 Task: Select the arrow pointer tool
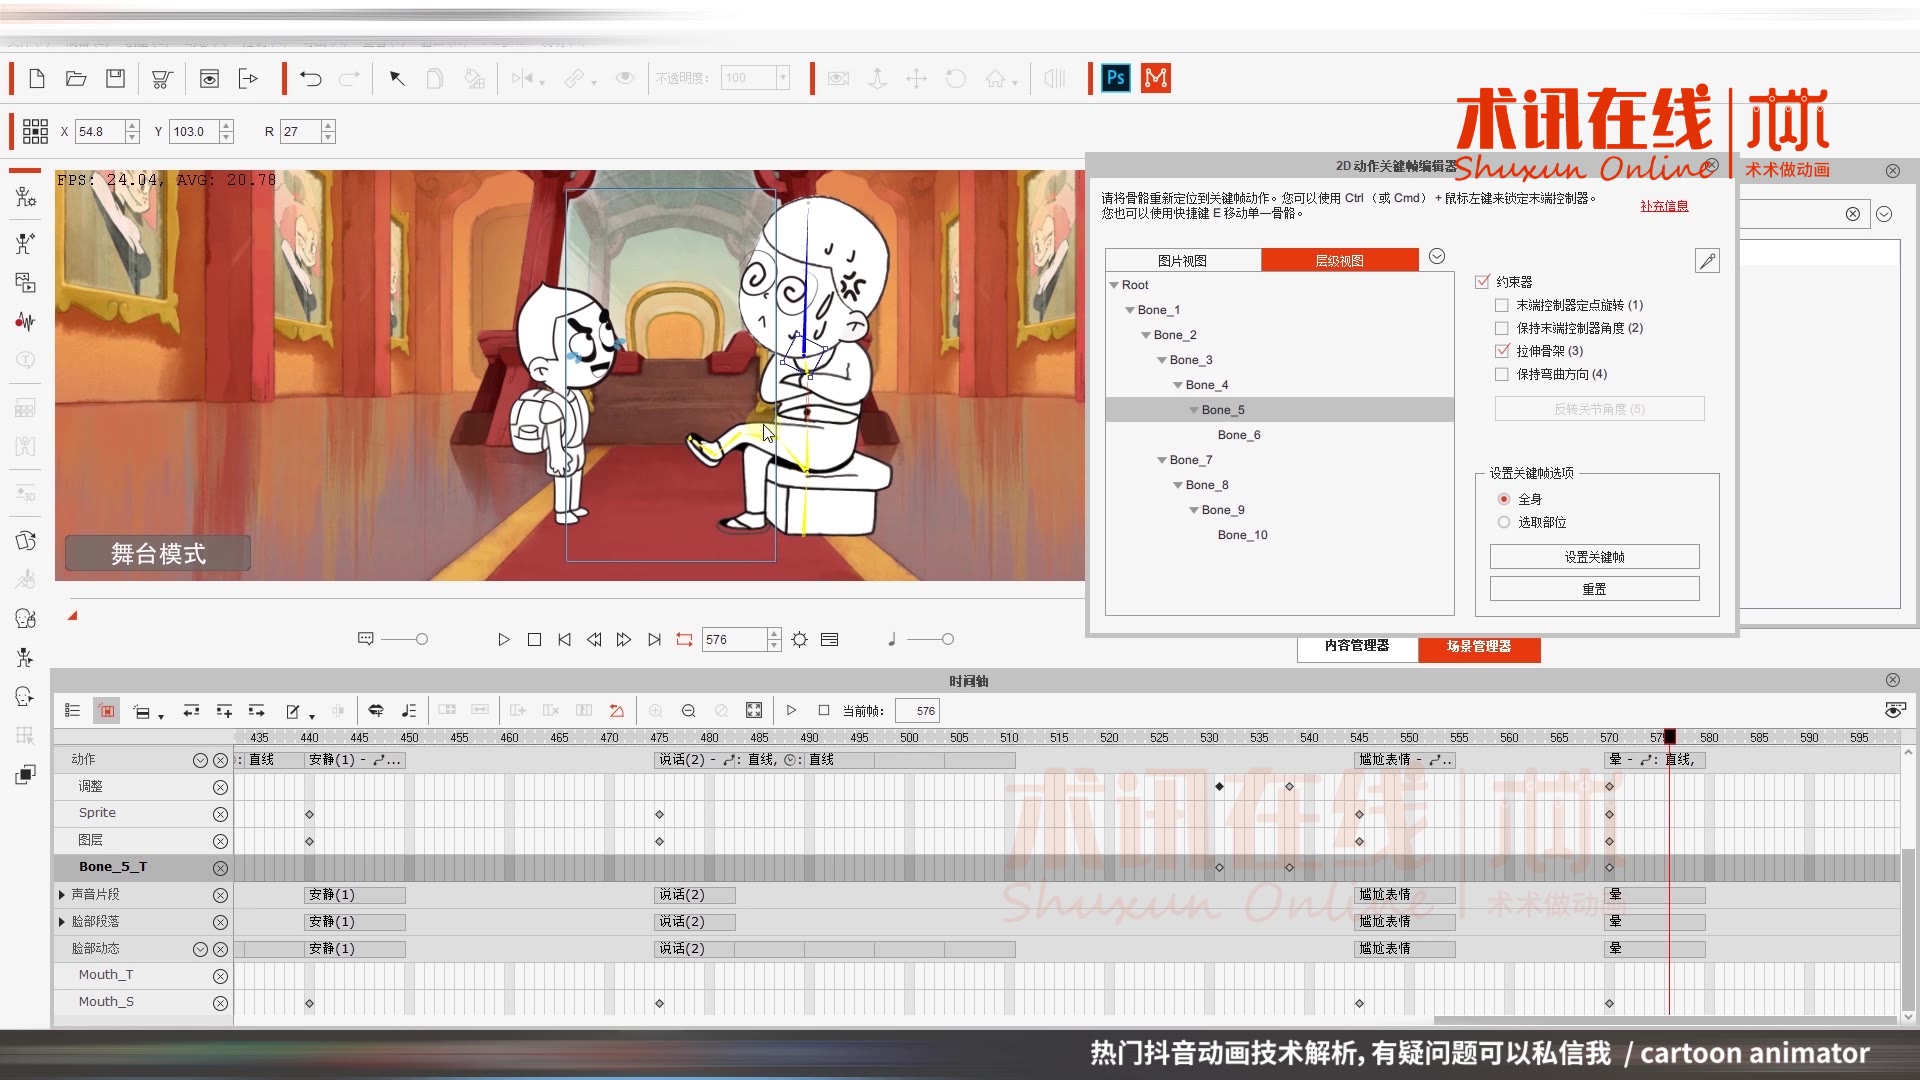coord(397,78)
